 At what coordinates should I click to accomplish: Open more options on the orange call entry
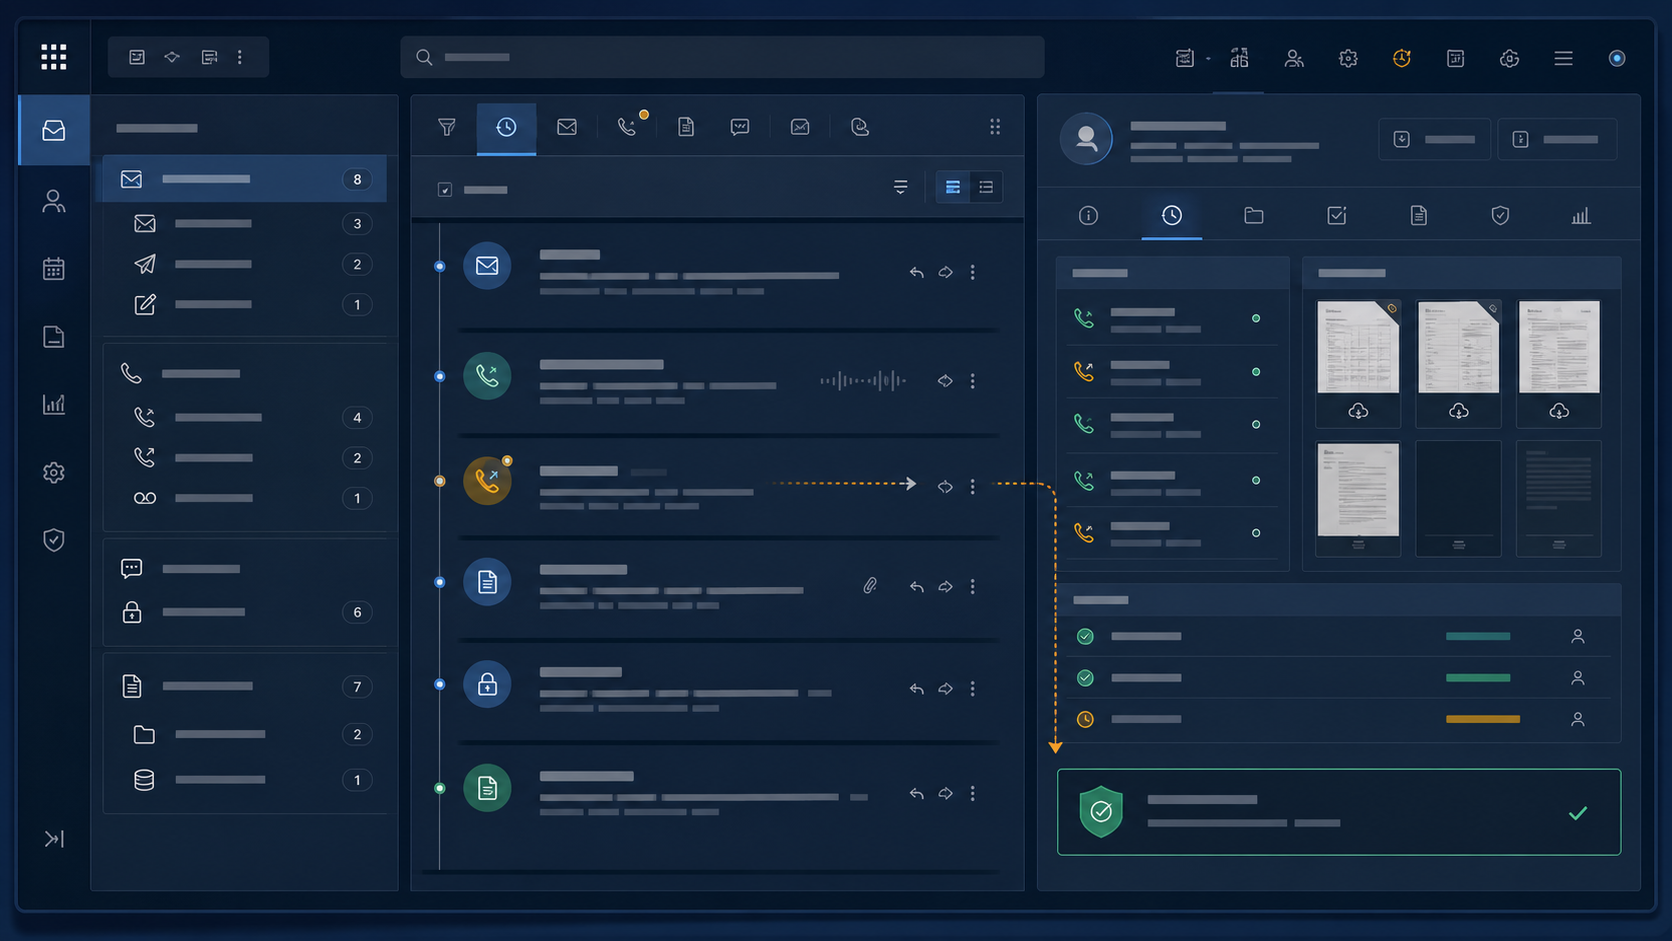(x=973, y=486)
